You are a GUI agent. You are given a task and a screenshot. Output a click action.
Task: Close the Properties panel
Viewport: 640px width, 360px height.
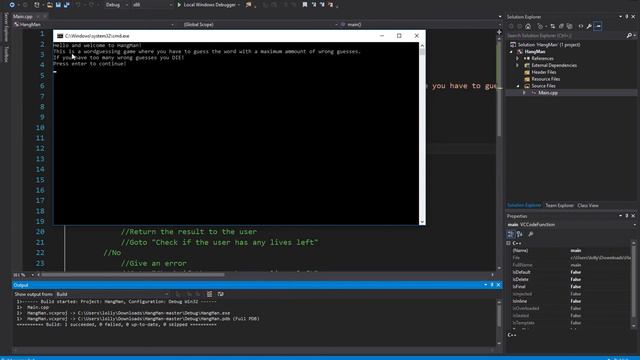633,216
